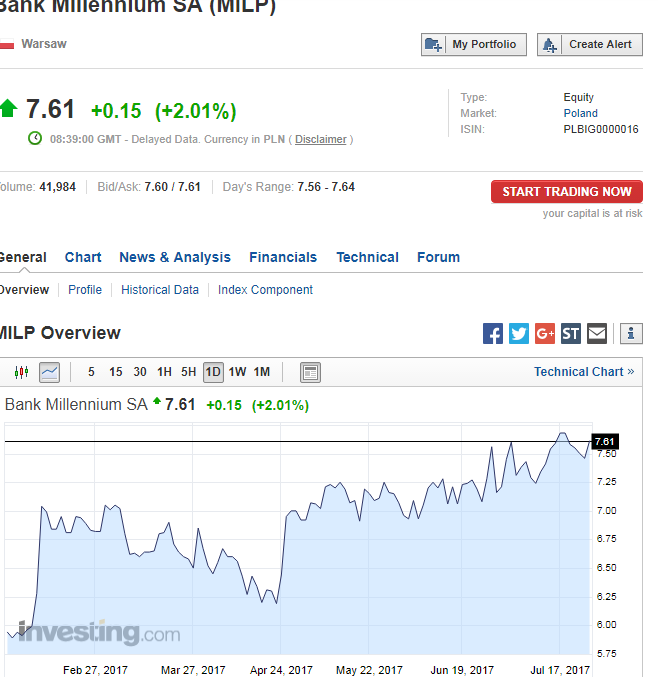Click the MILP Overview heading
Viewport: 658px width, 677px height.
60,333
